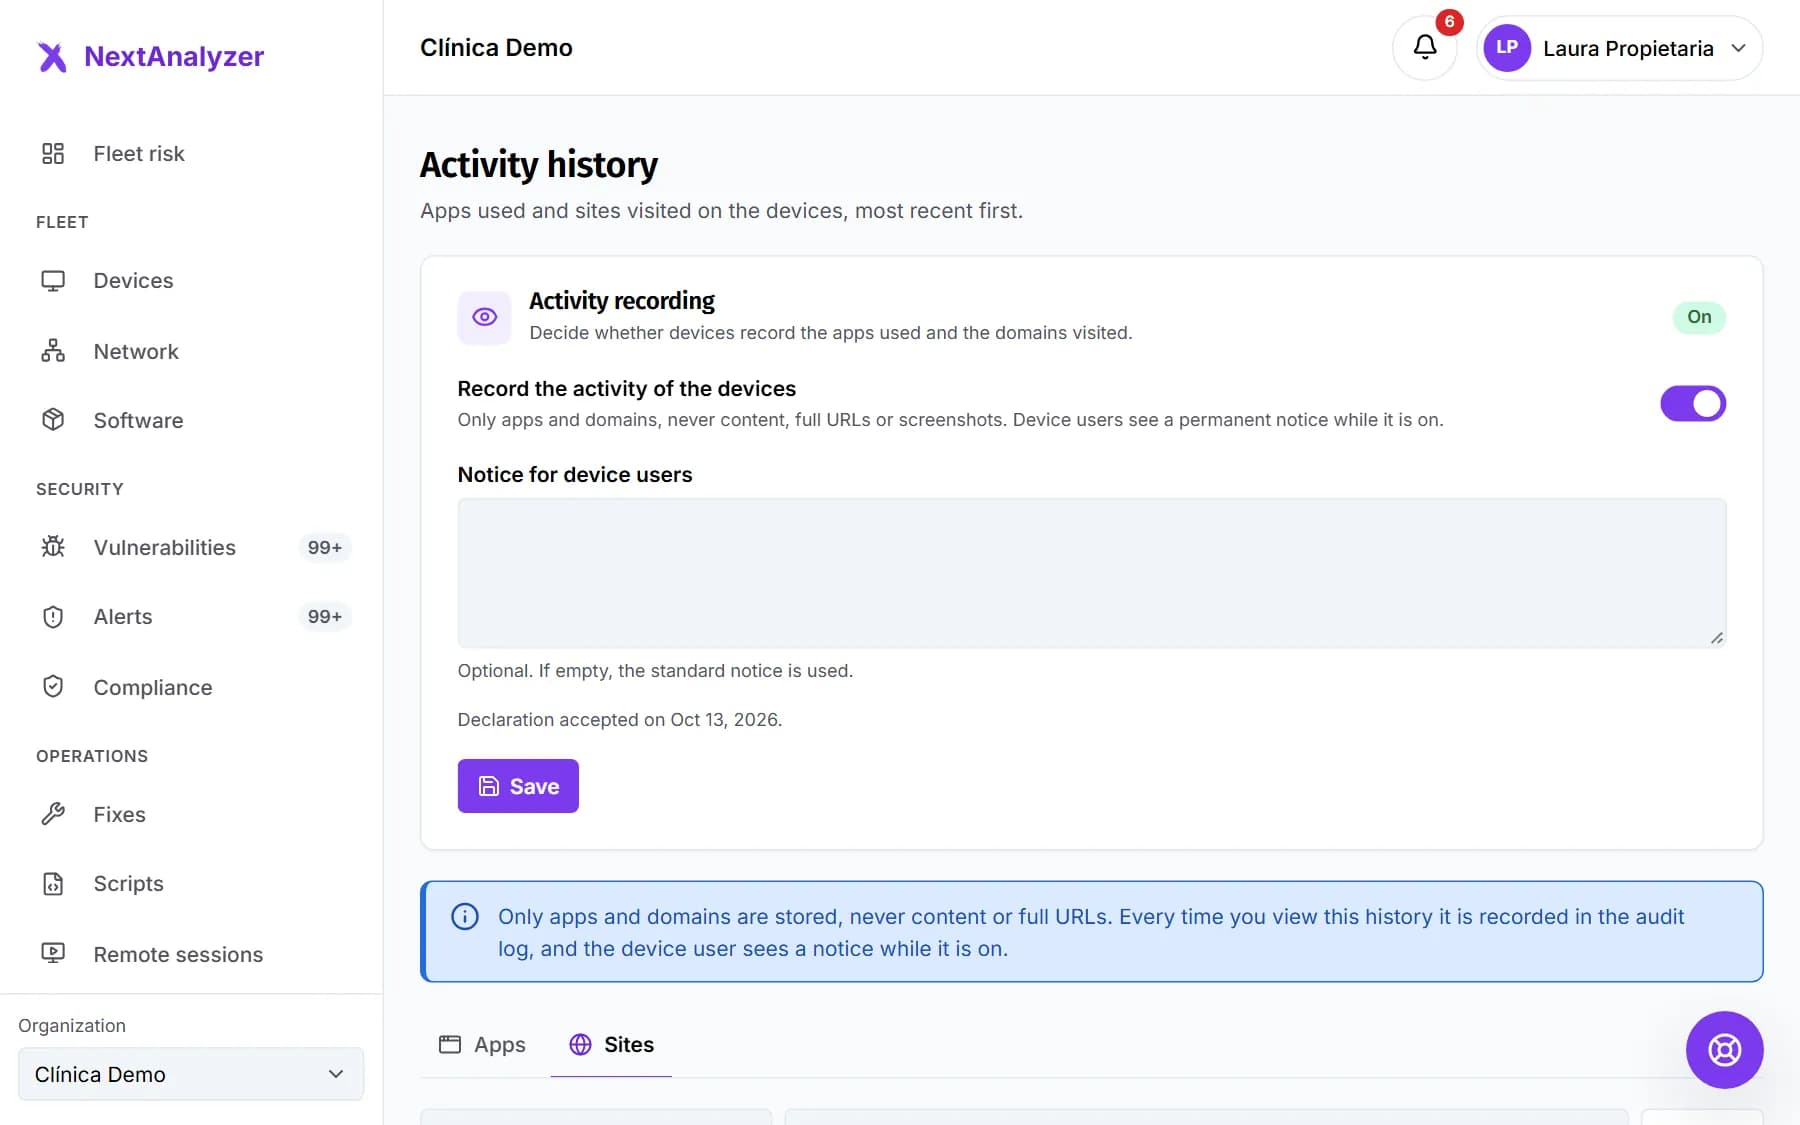The image size is (1800, 1125).
Task: Open the Devices monitor icon
Action: (53, 281)
